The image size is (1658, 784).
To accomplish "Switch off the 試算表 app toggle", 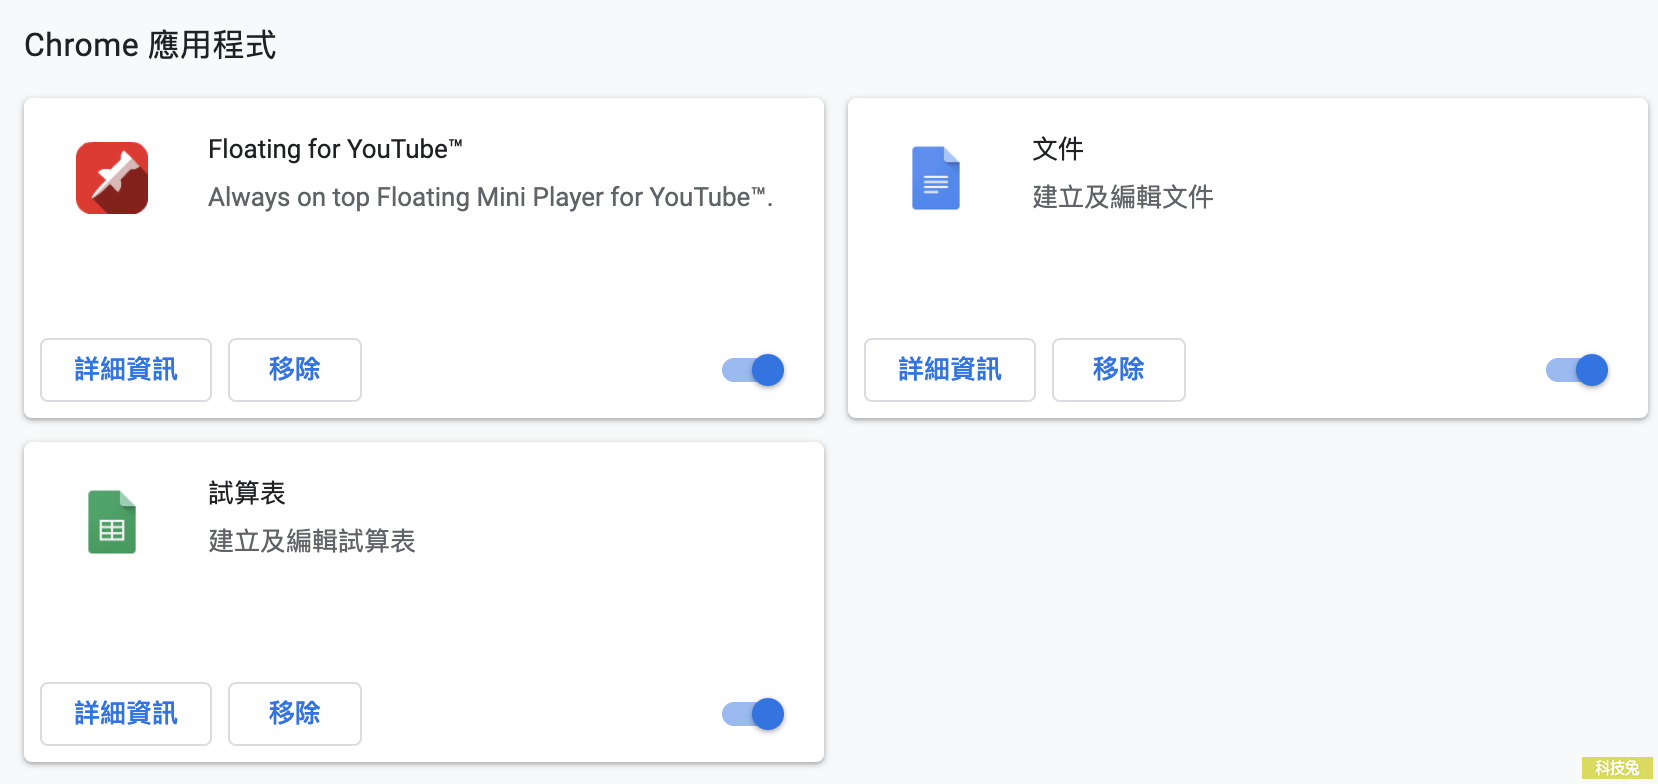I will click(753, 714).
